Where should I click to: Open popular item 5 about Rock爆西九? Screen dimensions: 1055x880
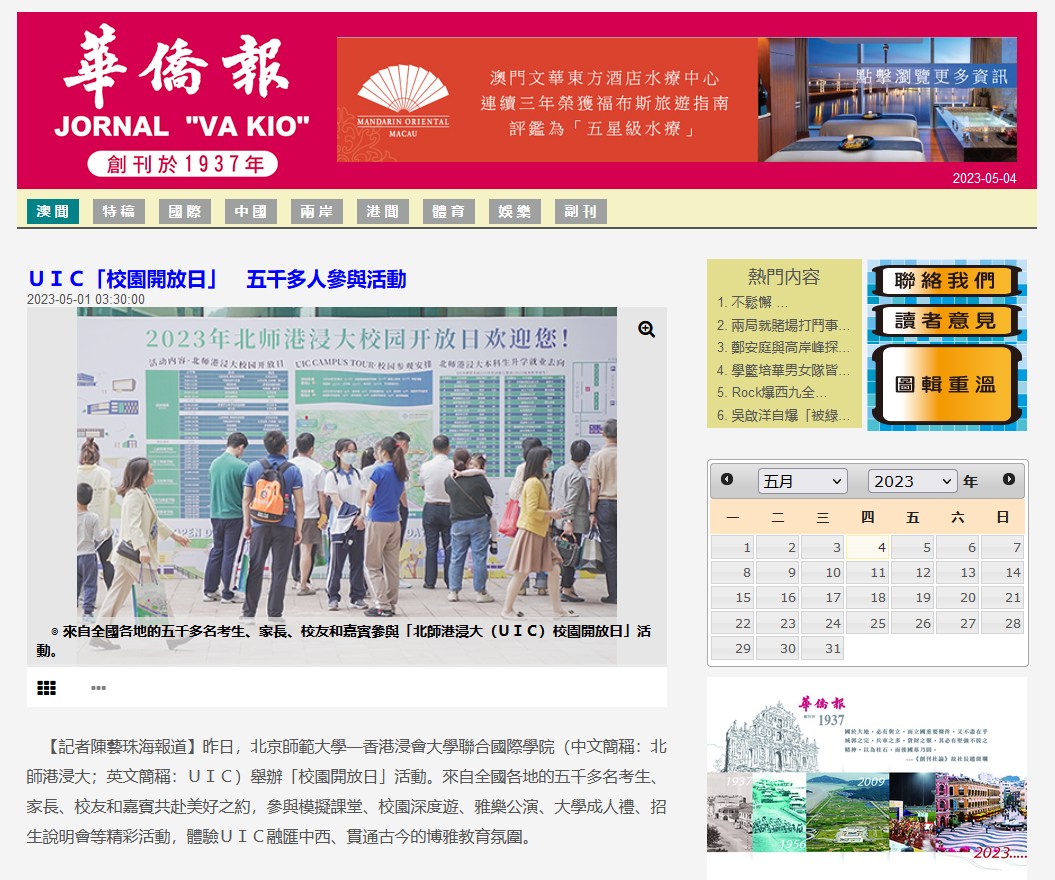(772, 392)
